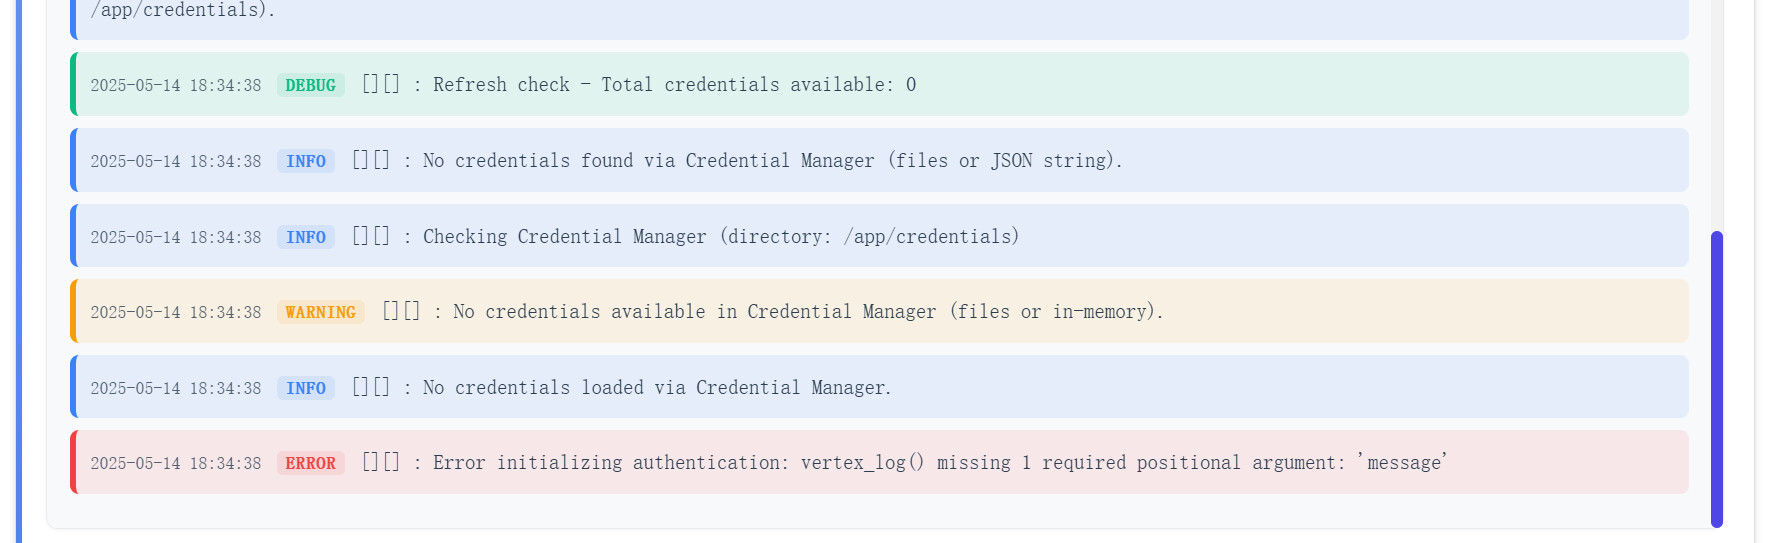The image size is (1770, 543).
Task: Click the "No credentials found via Credential Manager" message
Action: (x=772, y=161)
